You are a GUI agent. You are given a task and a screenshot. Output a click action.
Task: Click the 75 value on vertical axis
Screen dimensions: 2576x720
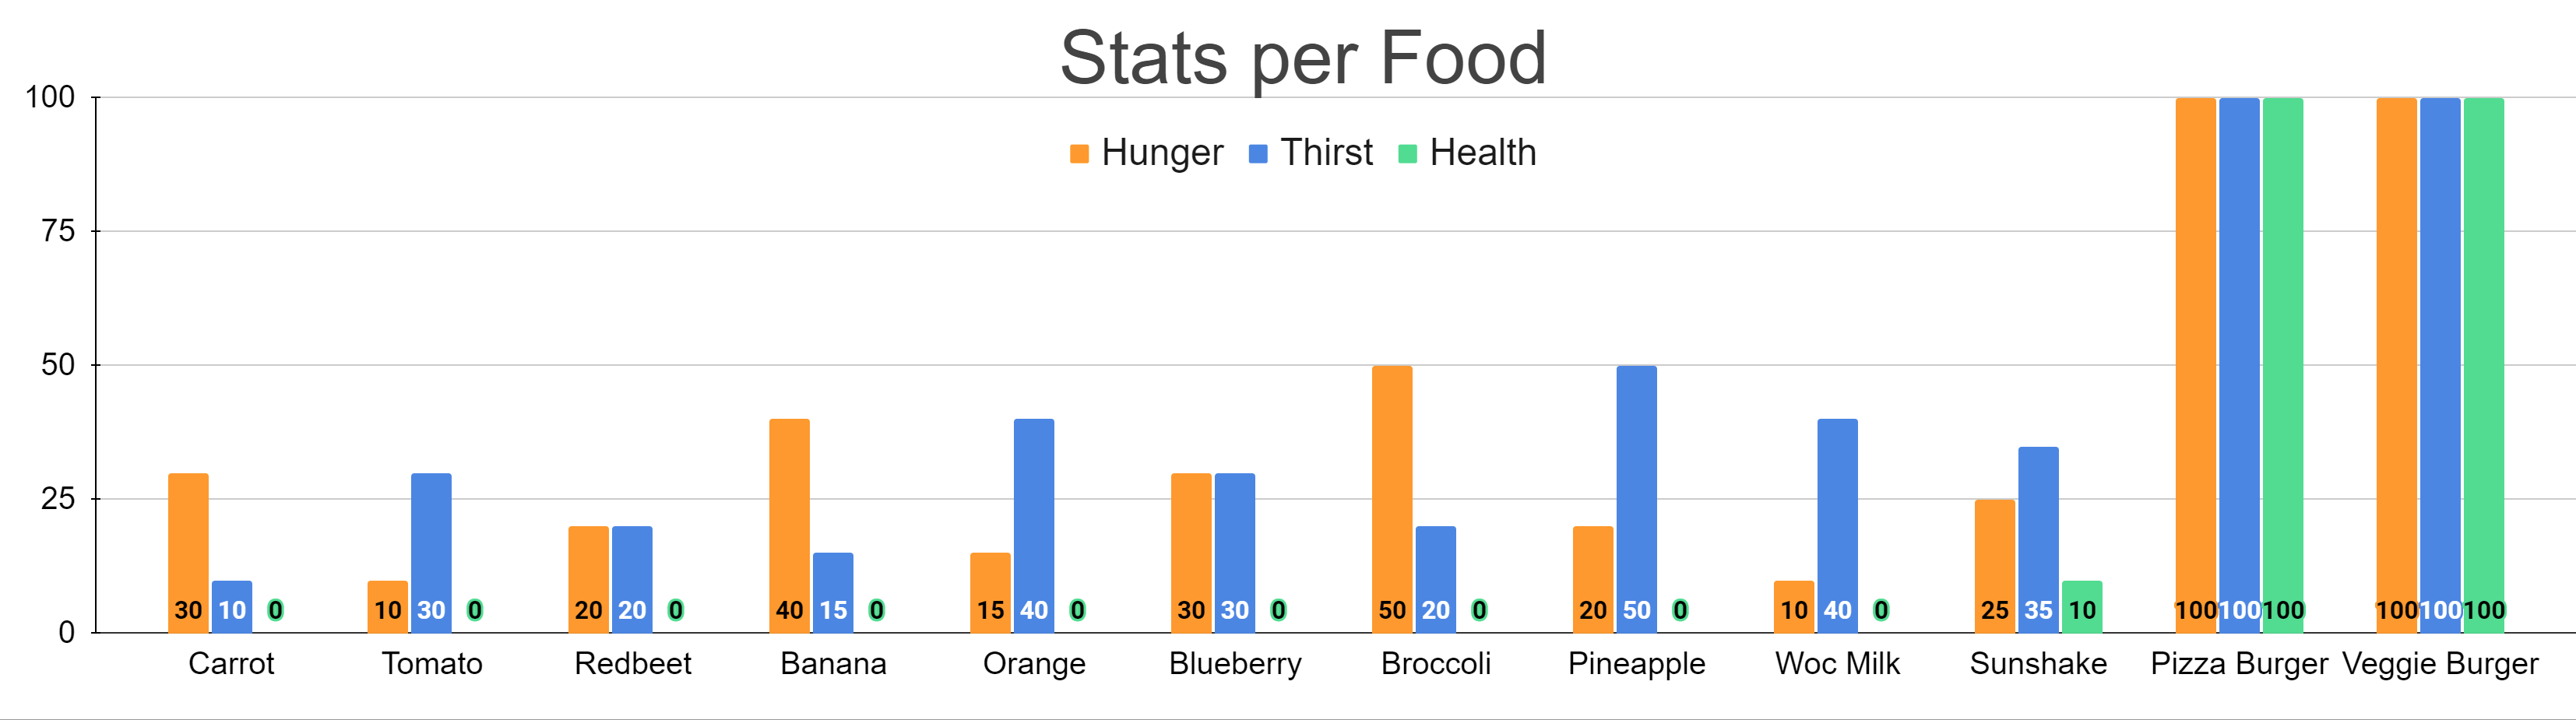(58, 232)
